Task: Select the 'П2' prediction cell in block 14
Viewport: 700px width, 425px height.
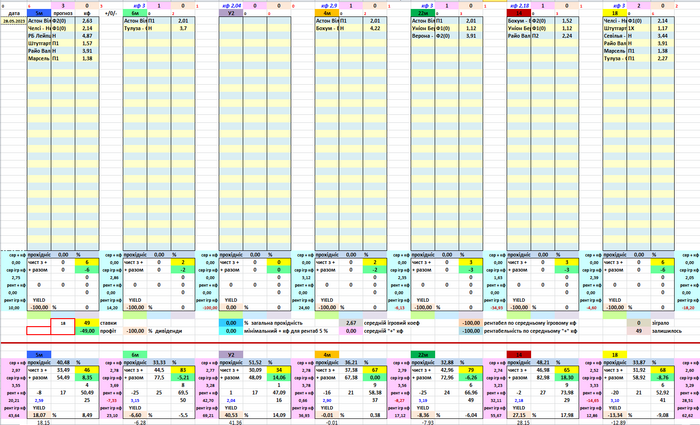Action: click(543, 36)
